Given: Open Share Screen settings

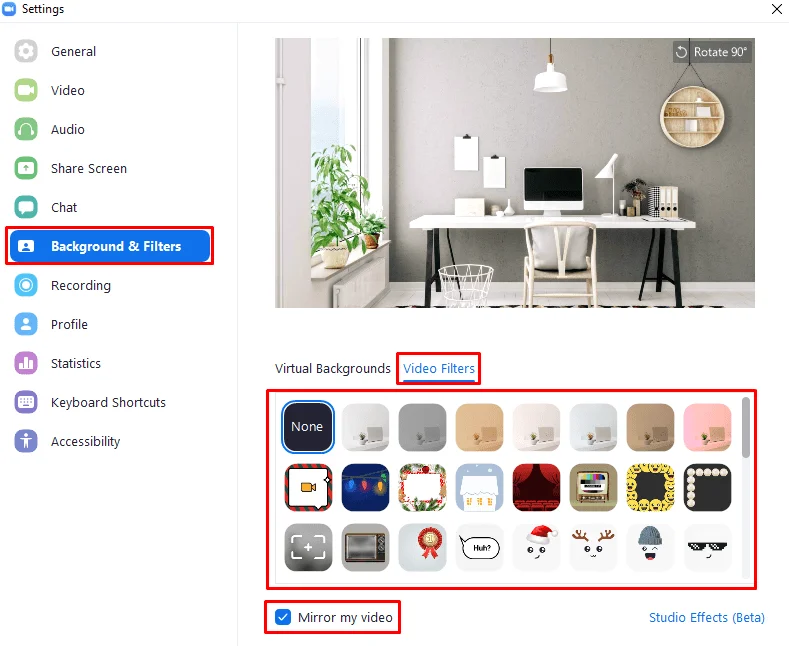Looking at the screenshot, I should pos(89,169).
